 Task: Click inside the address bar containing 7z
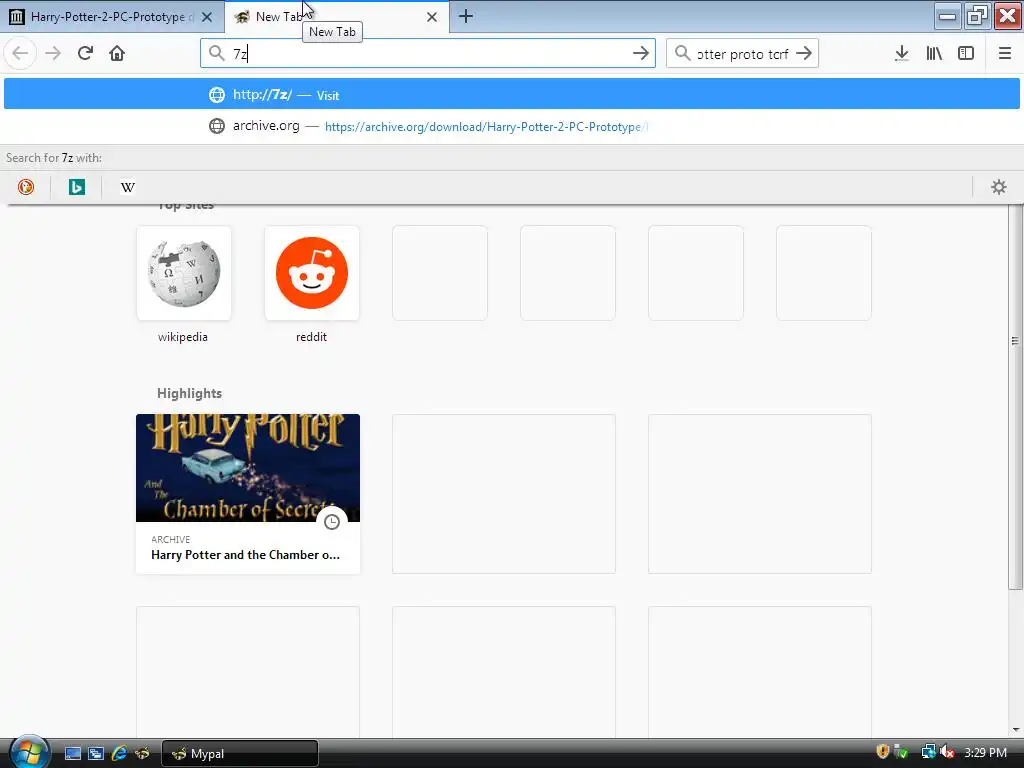428,53
